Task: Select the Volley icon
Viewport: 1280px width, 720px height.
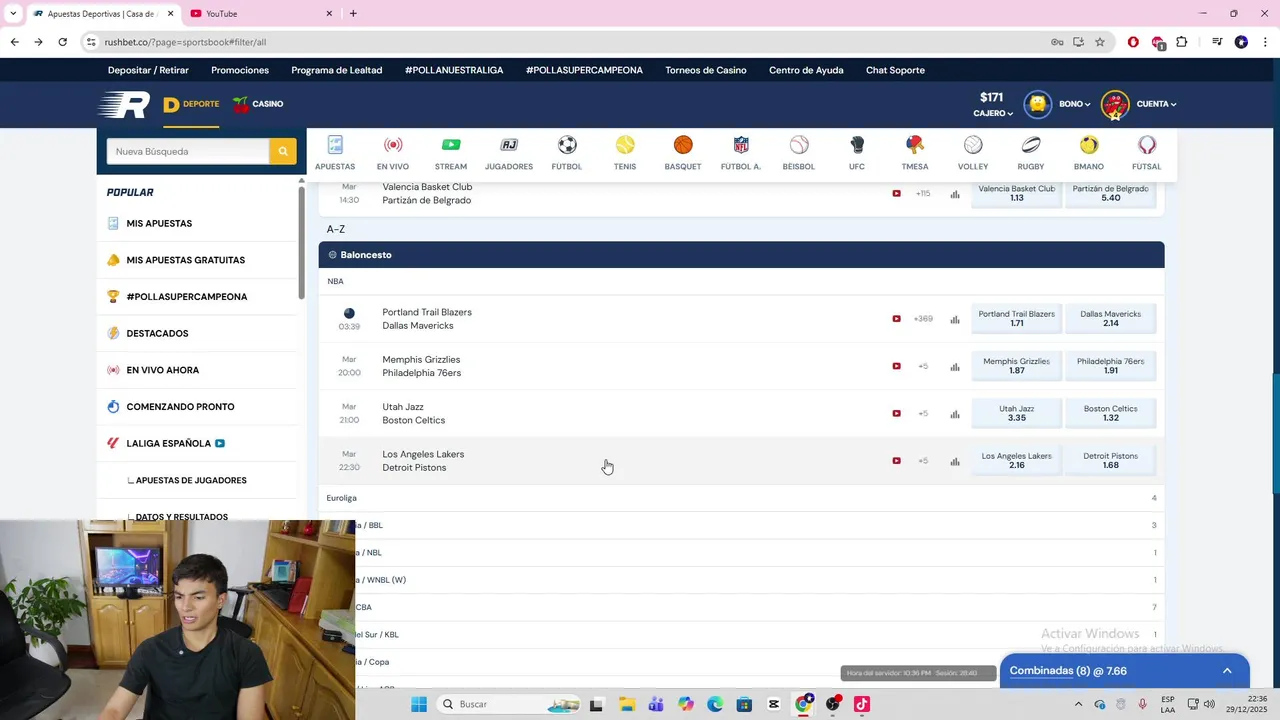Action: [x=973, y=146]
